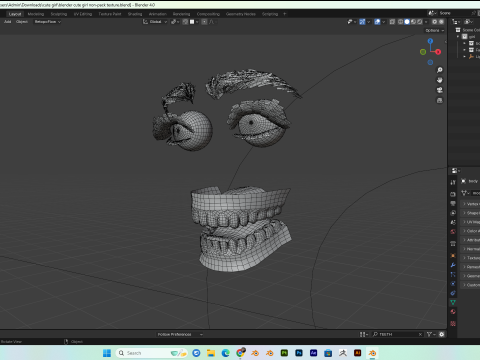Open the Object menu in viewport header
Screen dimensions: 480x360
(x=22, y=22)
